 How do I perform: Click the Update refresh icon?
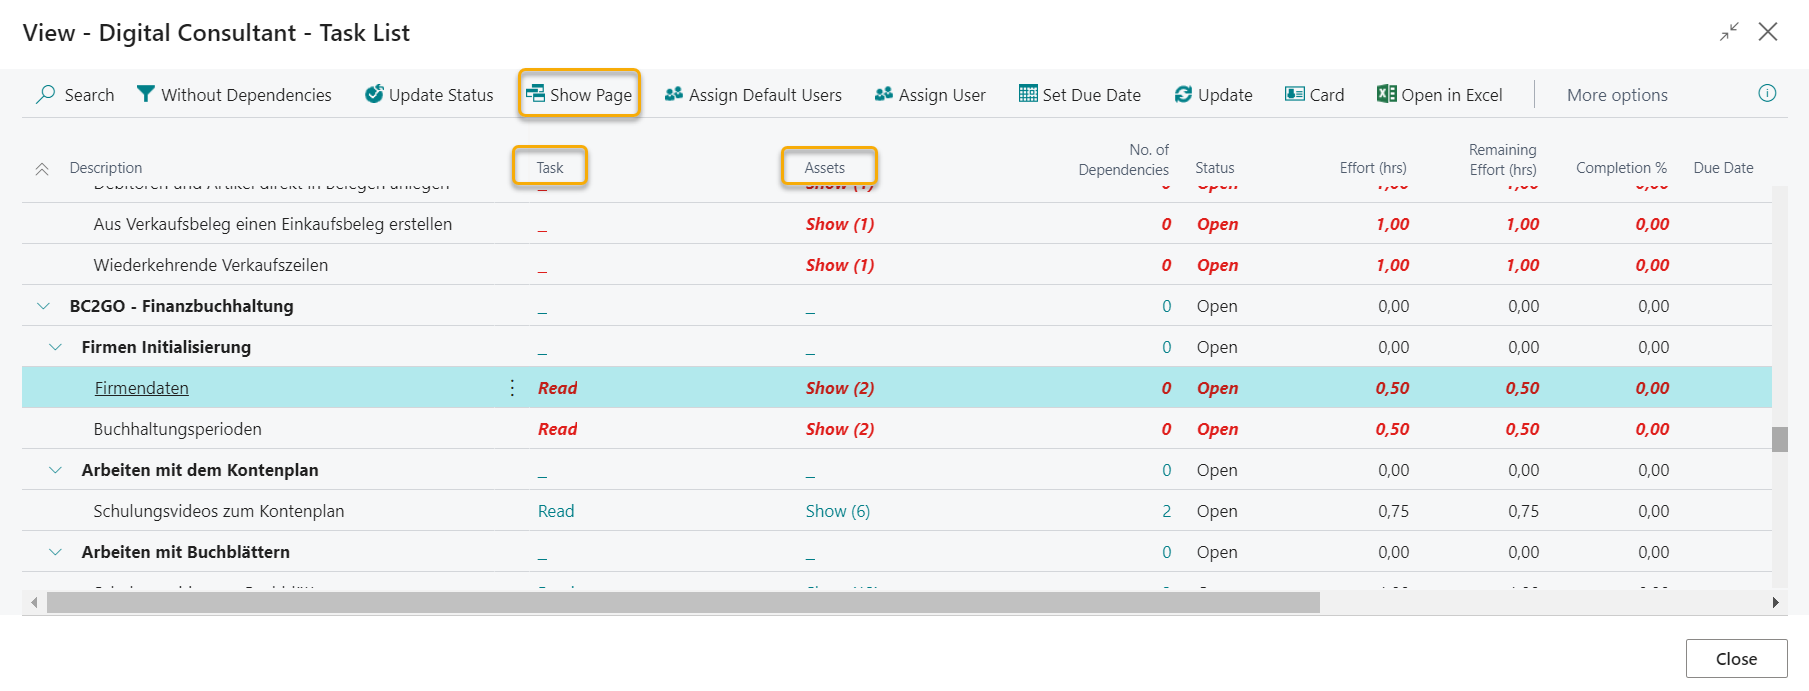point(1183,94)
